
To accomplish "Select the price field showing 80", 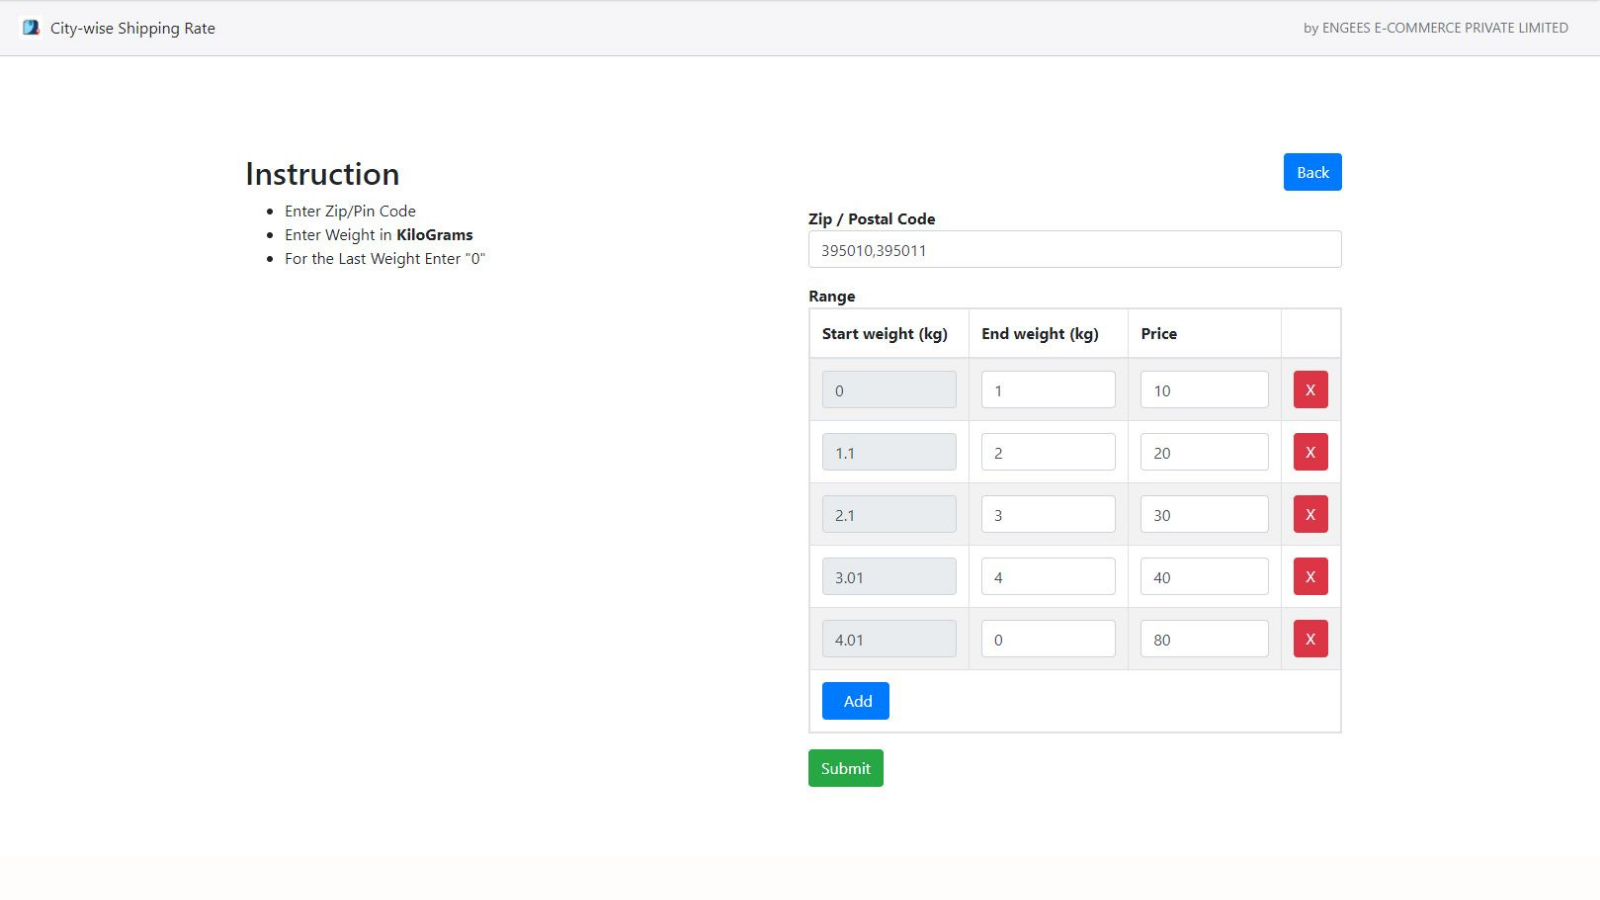I will click(x=1204, y=639).
